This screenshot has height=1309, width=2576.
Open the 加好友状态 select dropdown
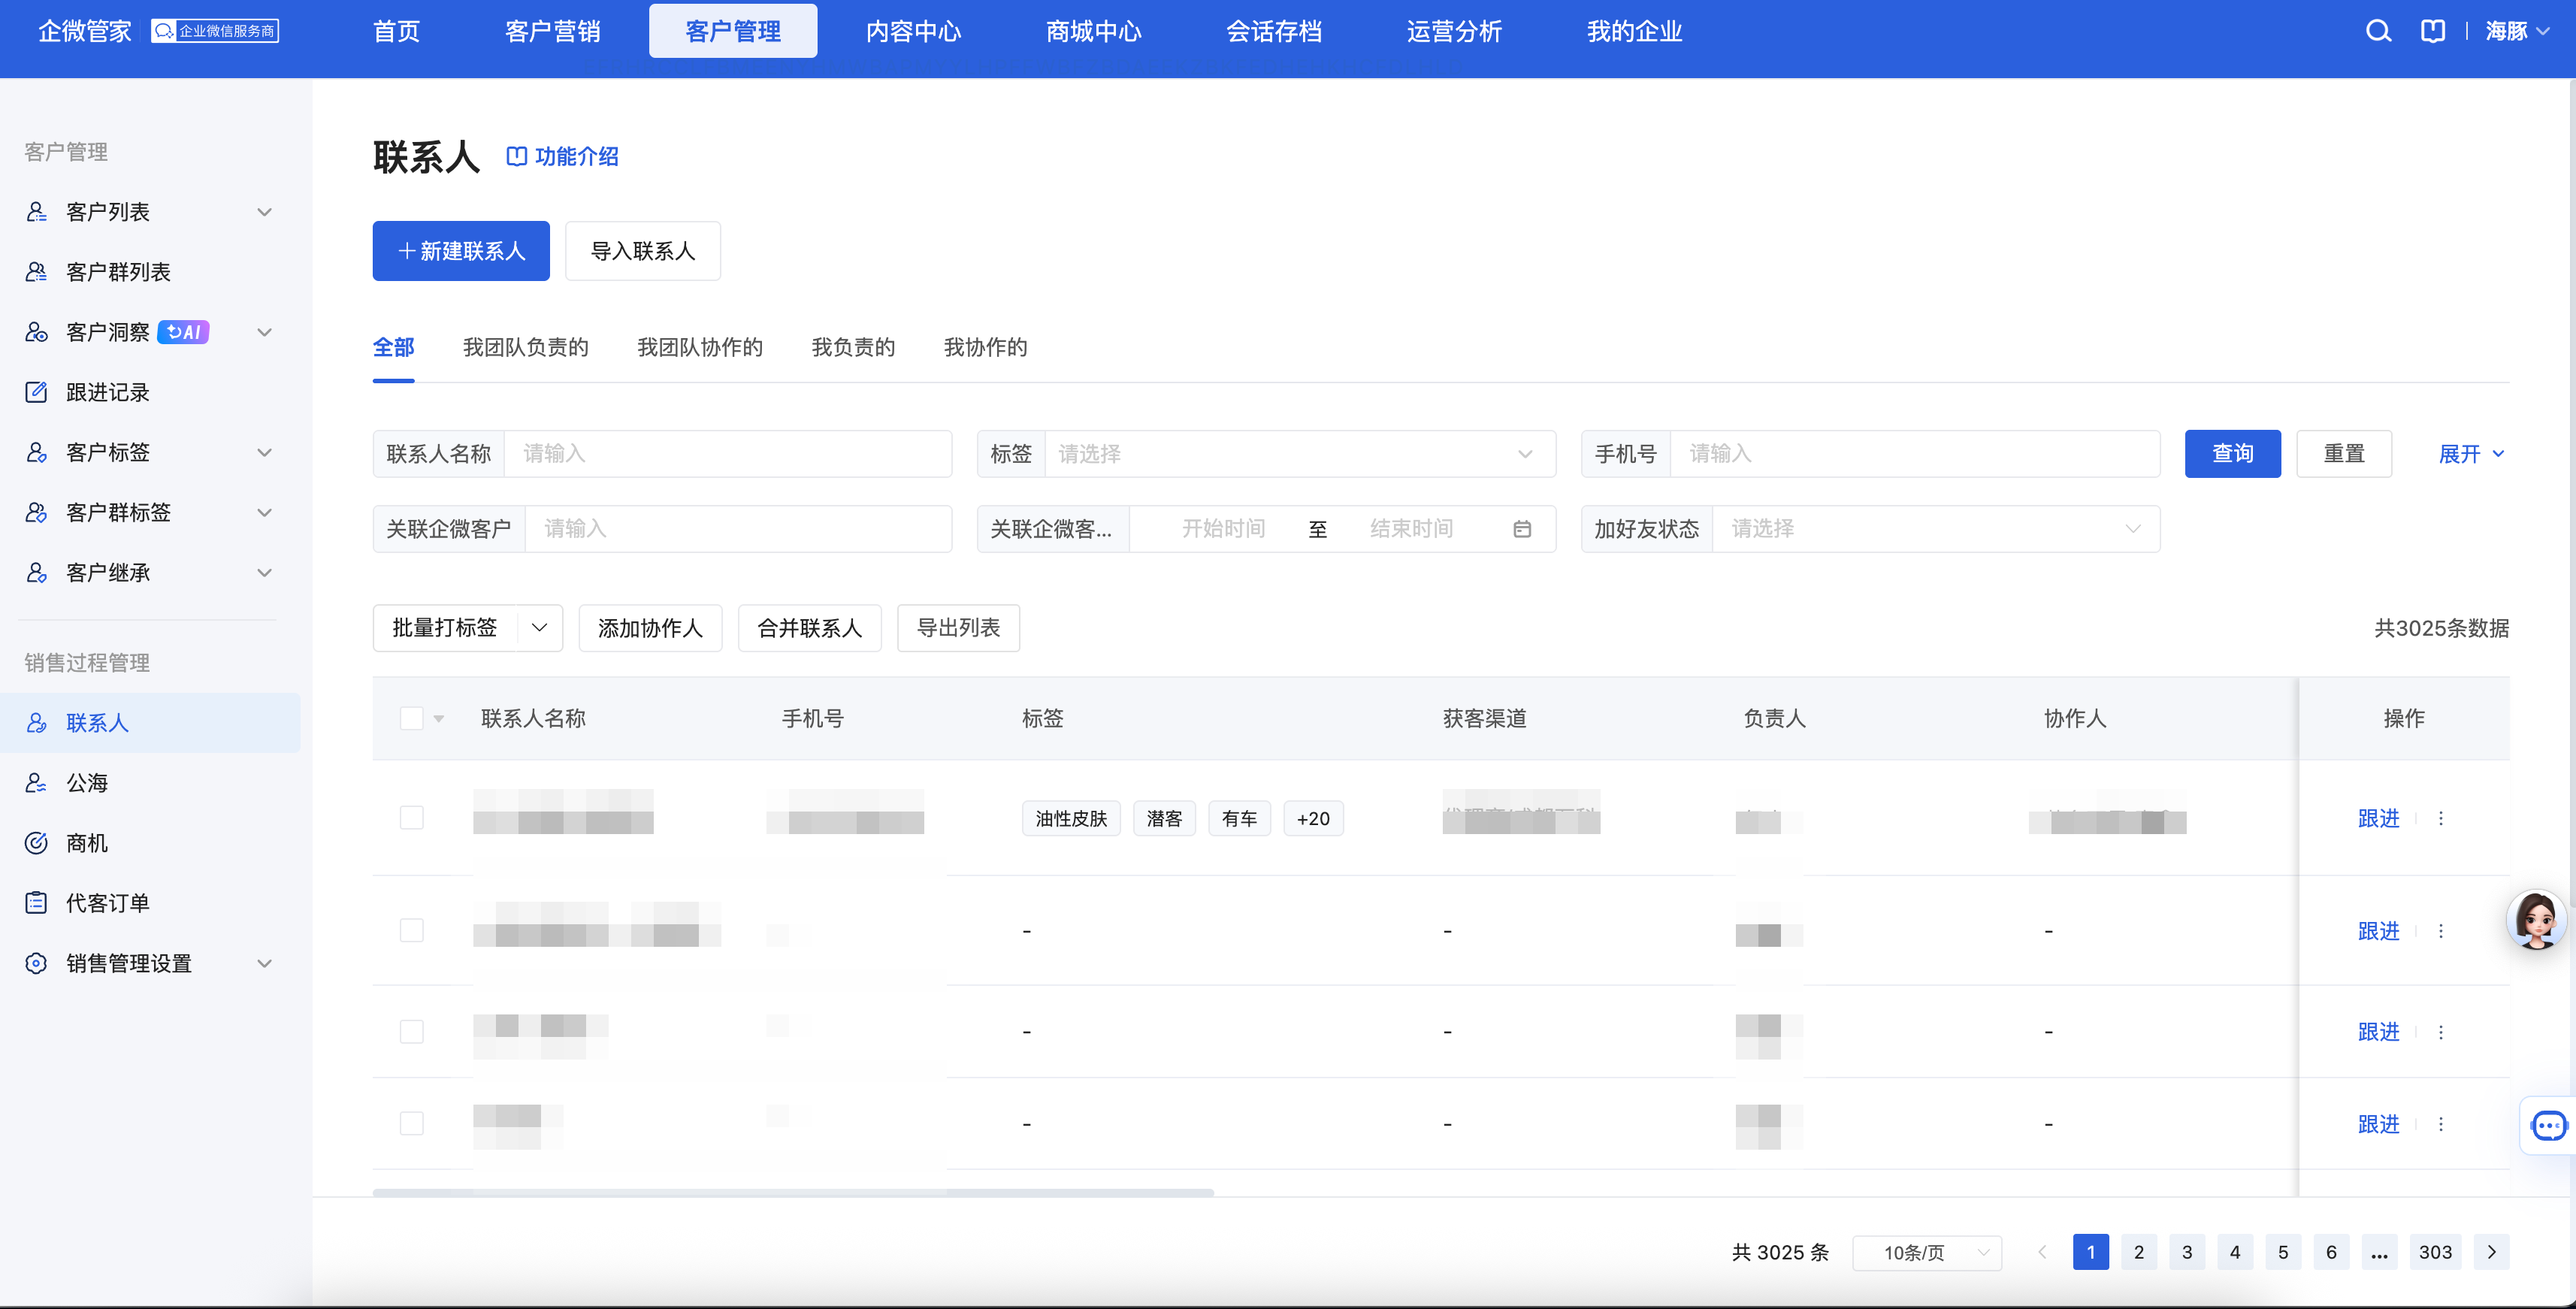click(x=1935, y=529)
